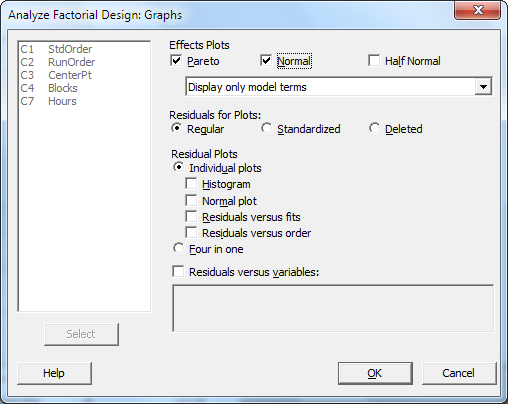Screen dimensions: 508x404
Task: Click the Help button
Action: (x=54, y=373)
